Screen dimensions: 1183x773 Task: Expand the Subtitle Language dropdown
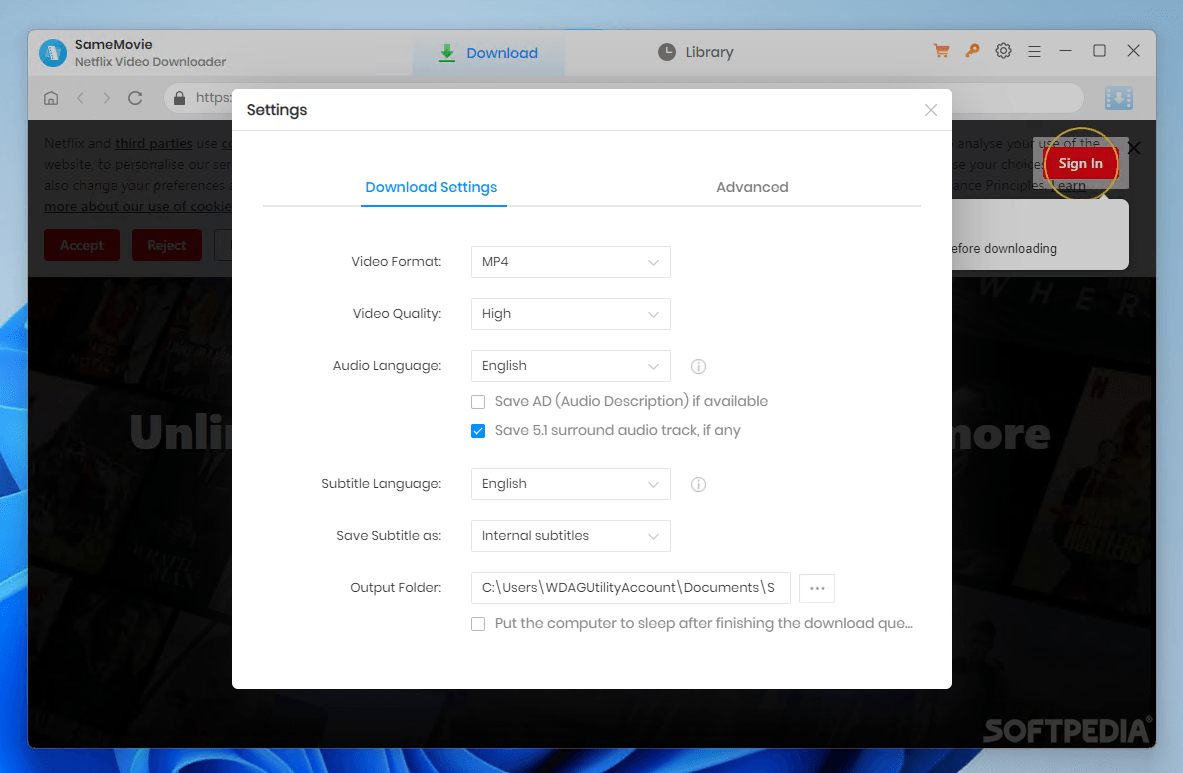pos(570,483)
